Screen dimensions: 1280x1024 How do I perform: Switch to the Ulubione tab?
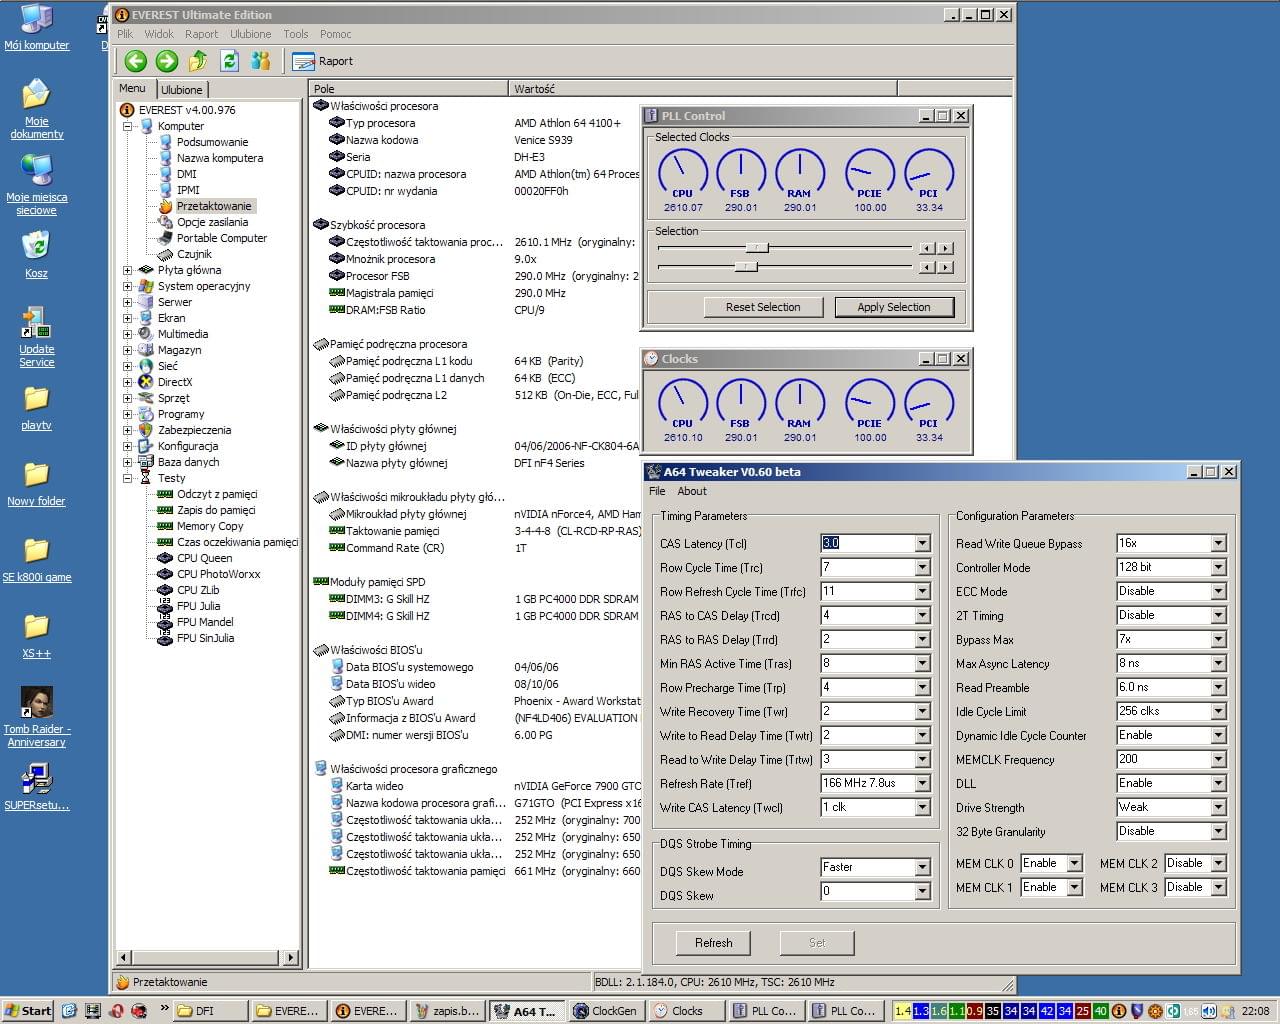tap(182, 89)
